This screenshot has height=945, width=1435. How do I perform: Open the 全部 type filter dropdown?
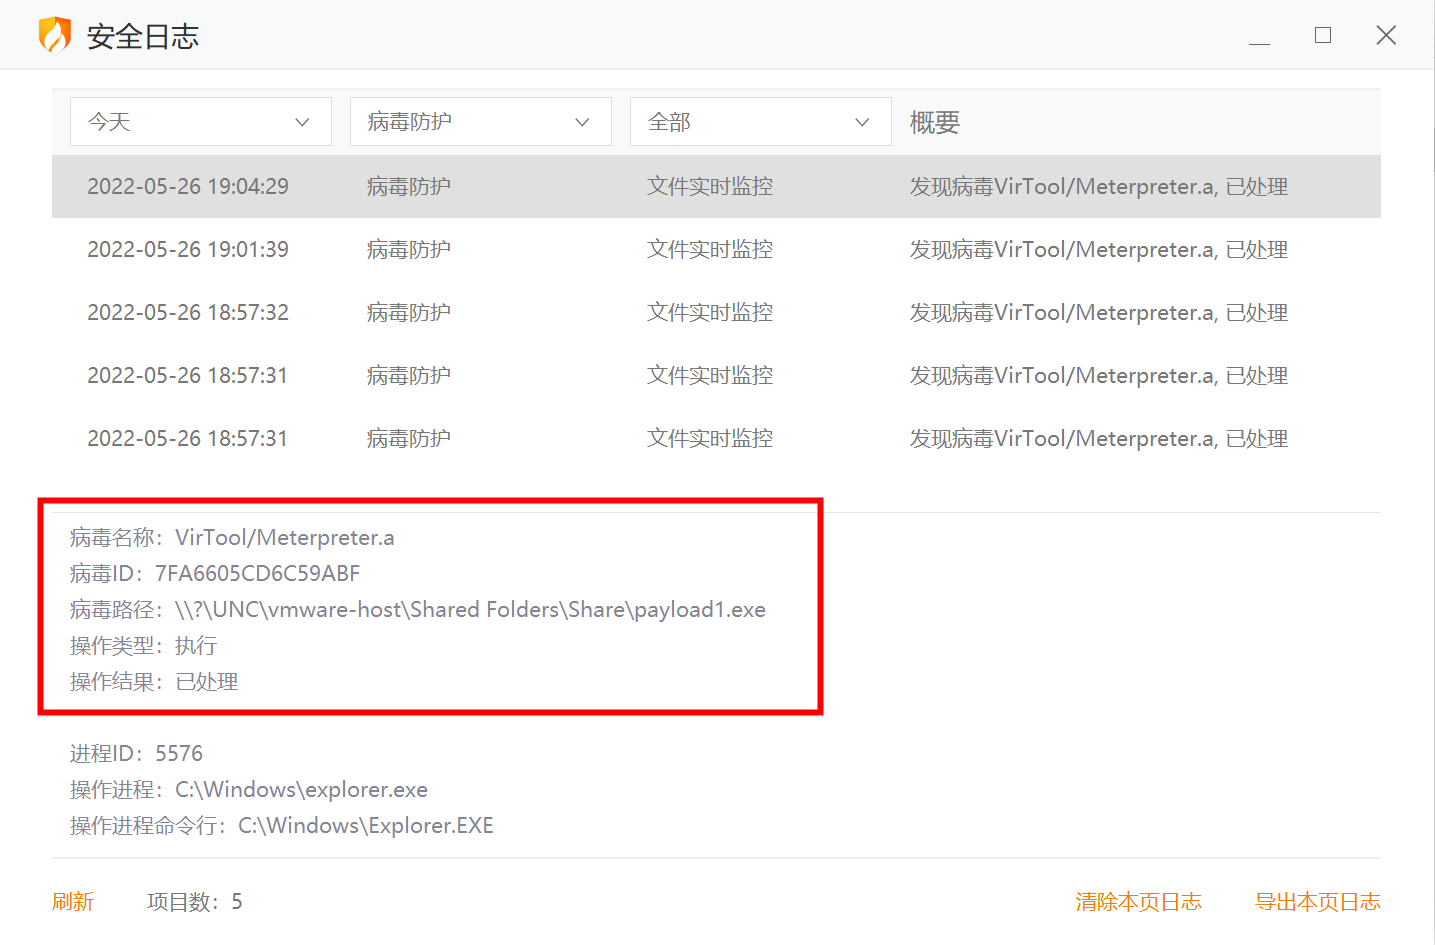coord(760,122)
